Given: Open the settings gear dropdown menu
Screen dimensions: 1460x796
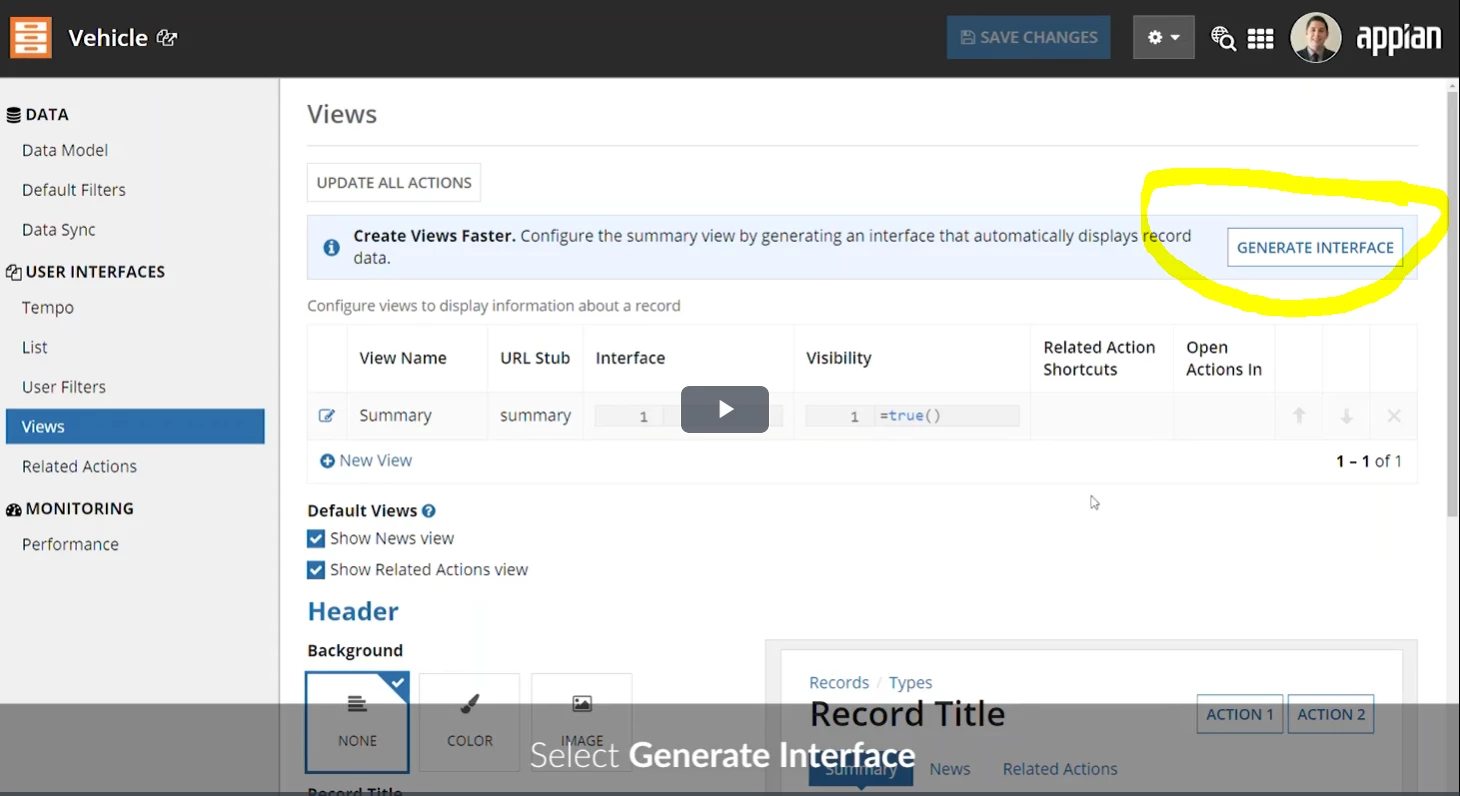Looking at the screenshot, I should (x=1163, y=37).
